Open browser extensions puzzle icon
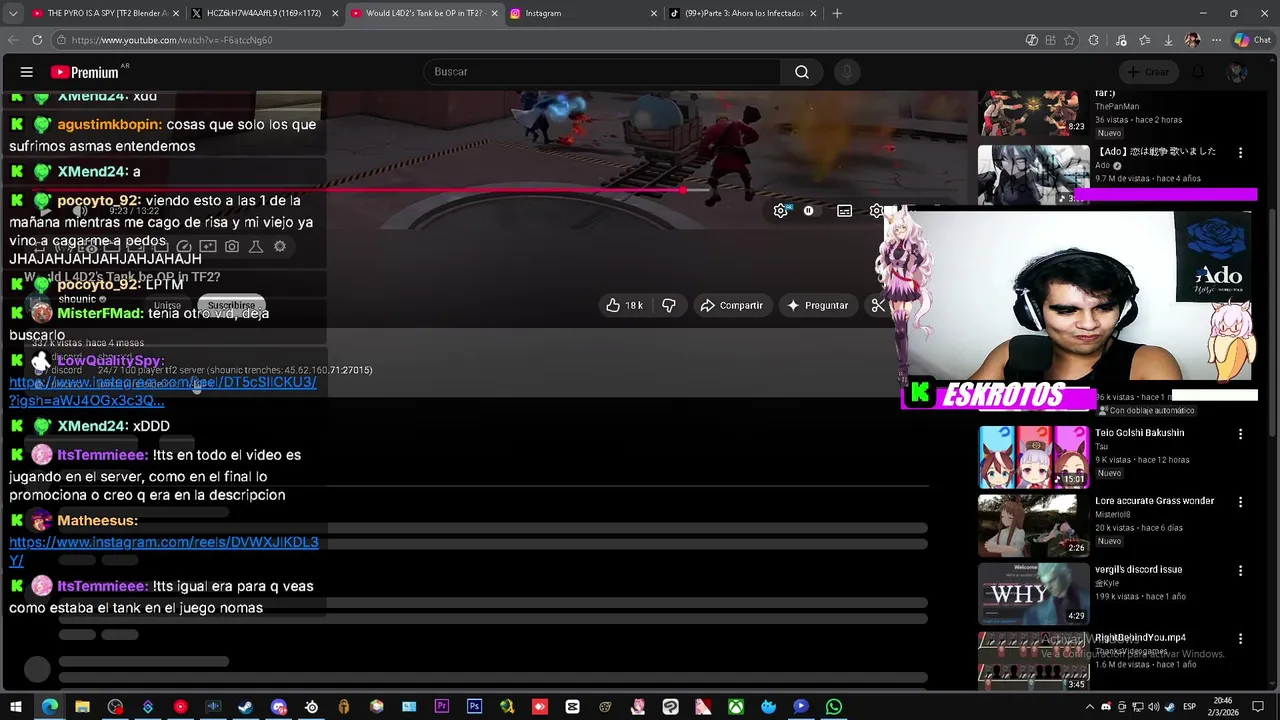 1093,40
